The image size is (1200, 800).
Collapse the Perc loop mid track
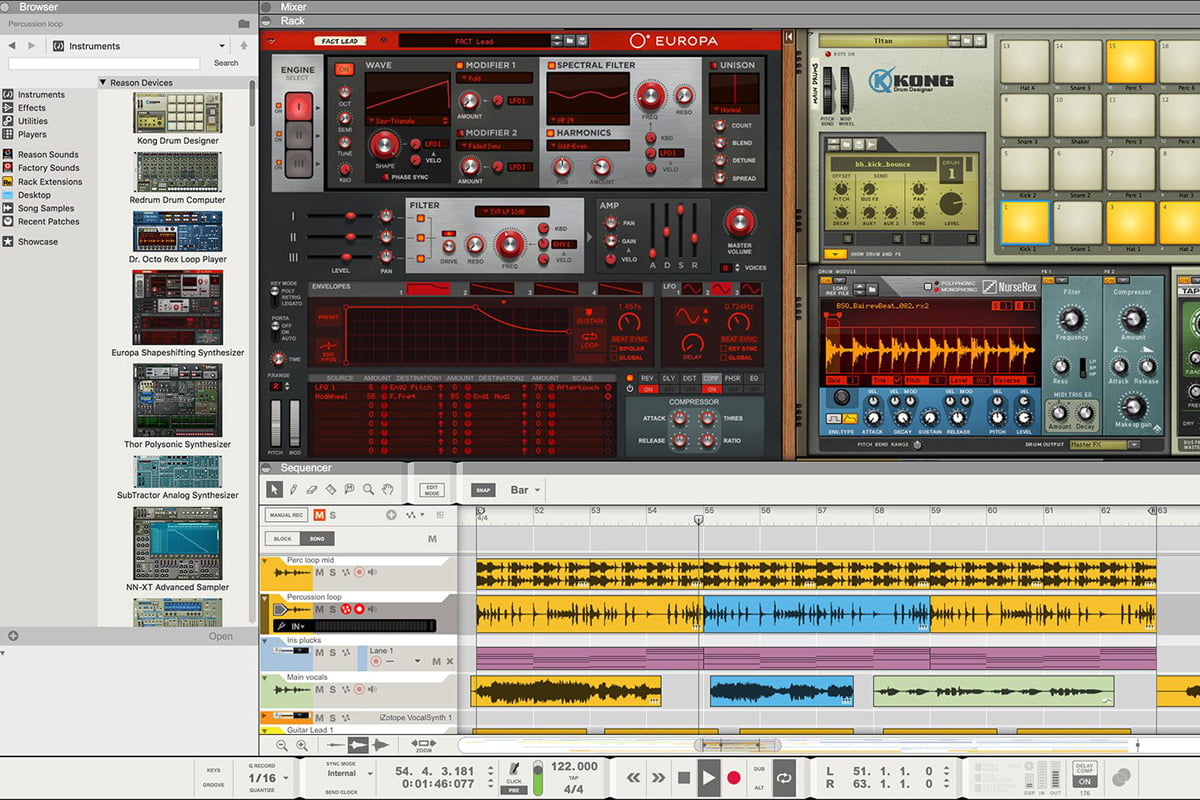tap(266, 562)
